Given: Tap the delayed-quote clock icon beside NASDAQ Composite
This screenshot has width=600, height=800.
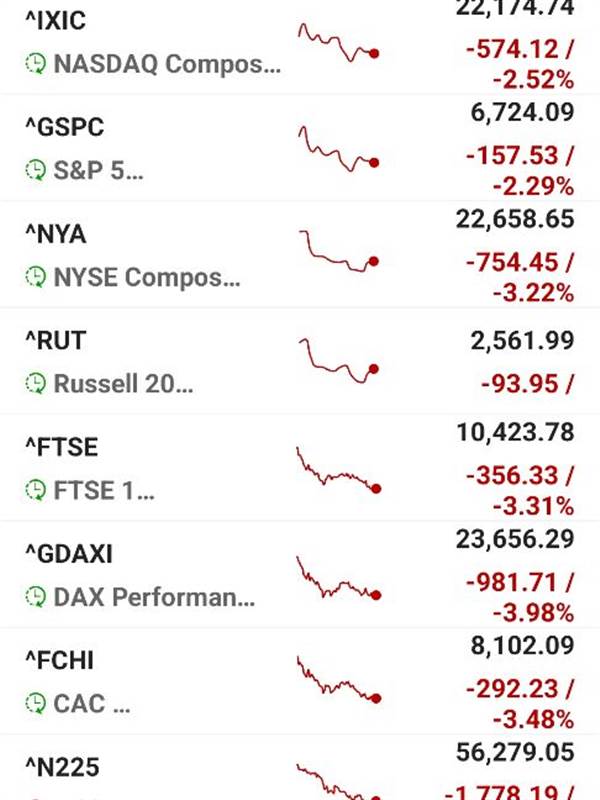Looking at the screenshot, I should (x=36, y=64).
